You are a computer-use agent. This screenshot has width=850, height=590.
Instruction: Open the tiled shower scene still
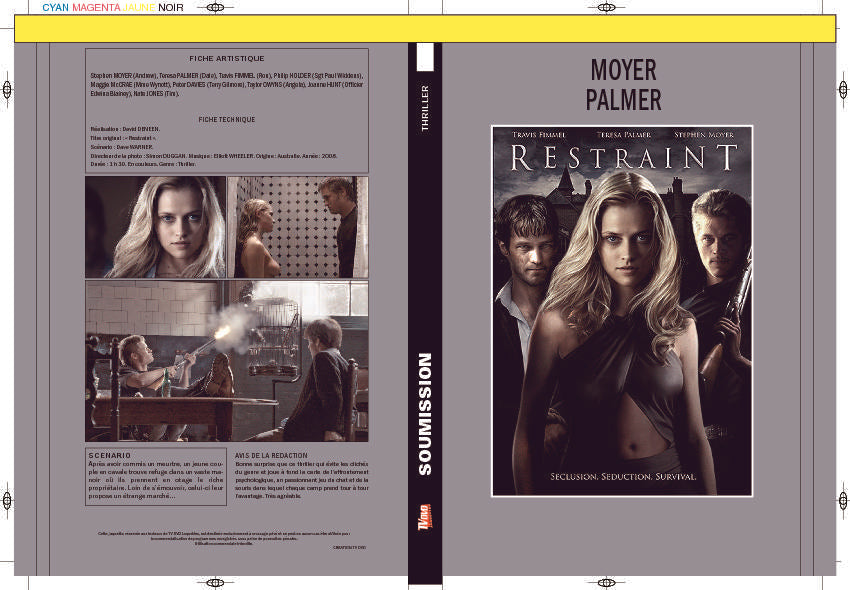click(298, 227)
